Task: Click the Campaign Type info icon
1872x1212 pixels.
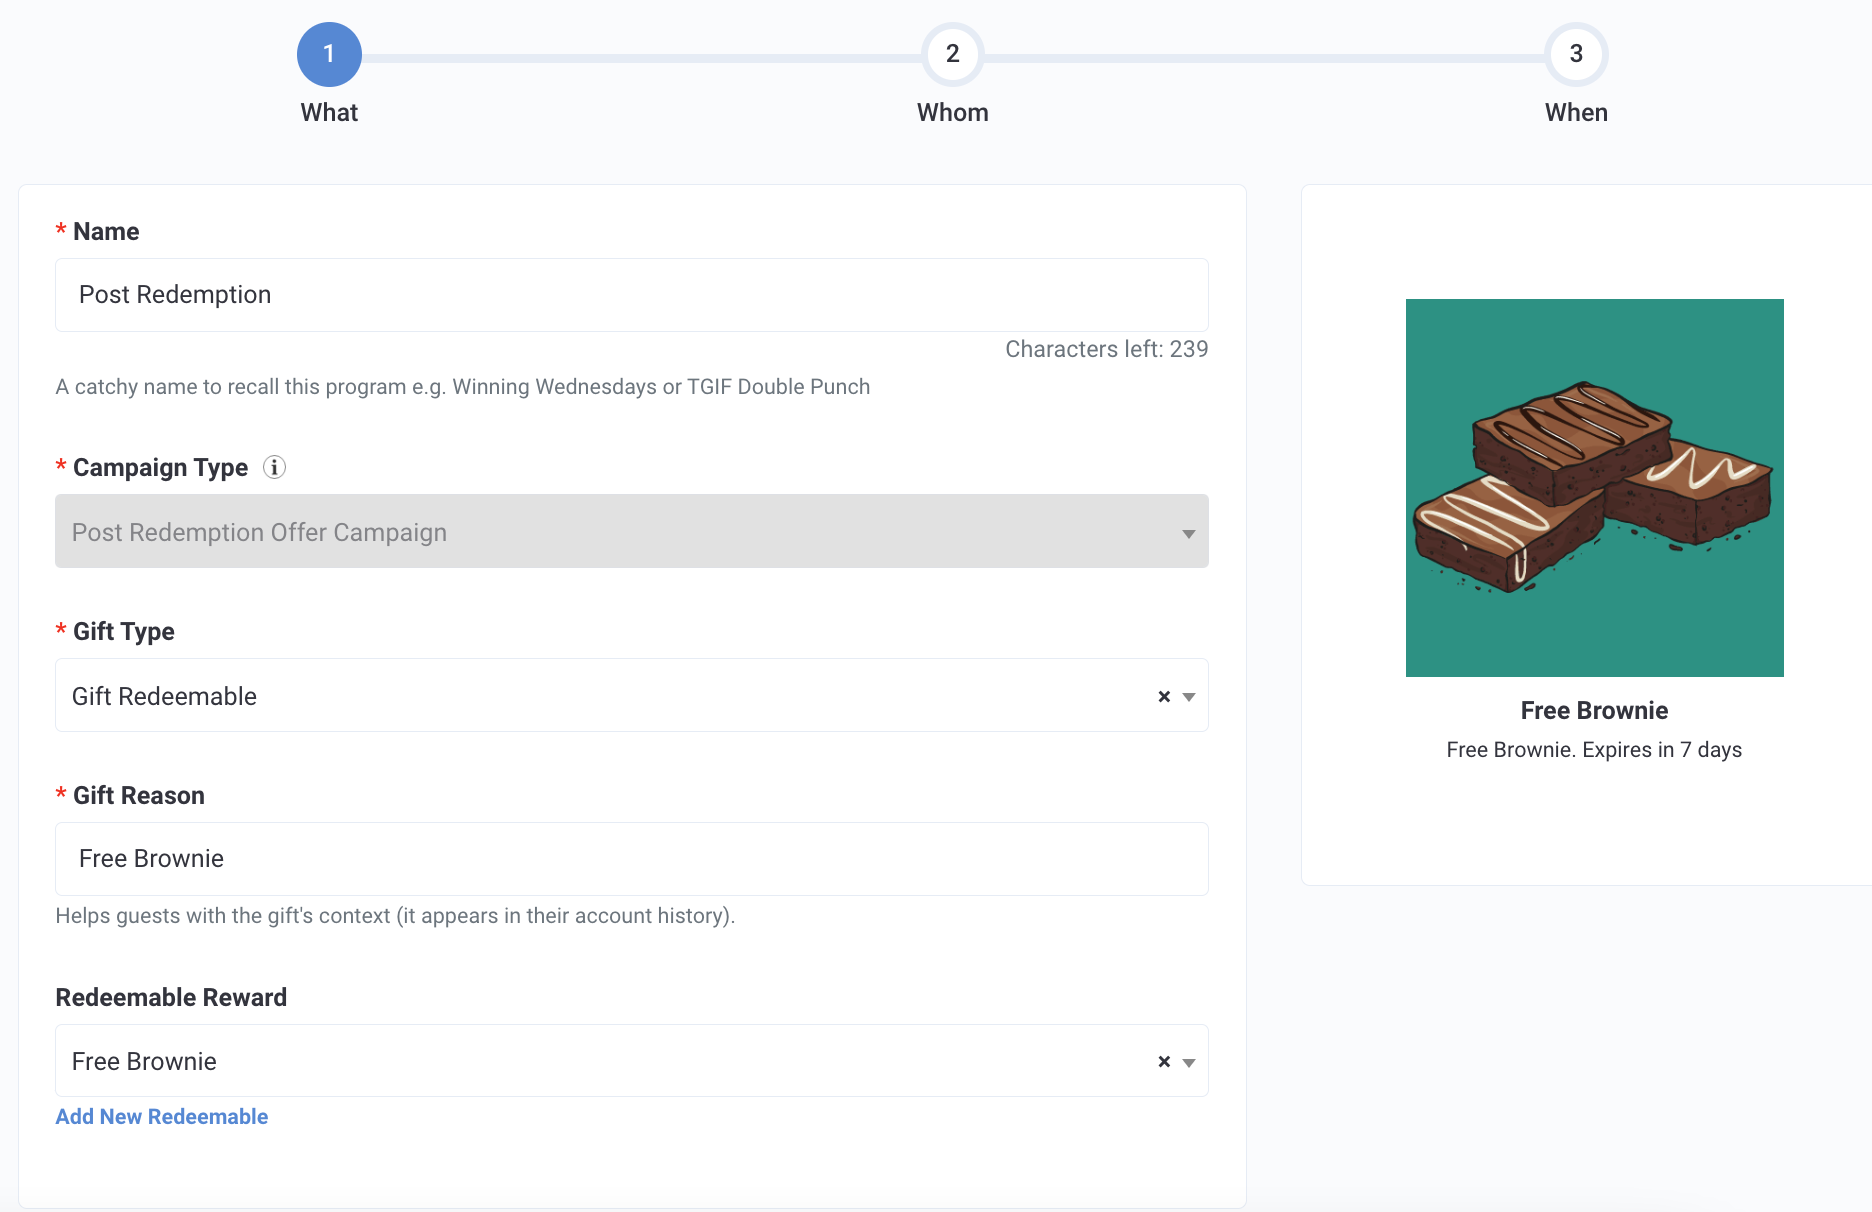Action: [274, 467]
